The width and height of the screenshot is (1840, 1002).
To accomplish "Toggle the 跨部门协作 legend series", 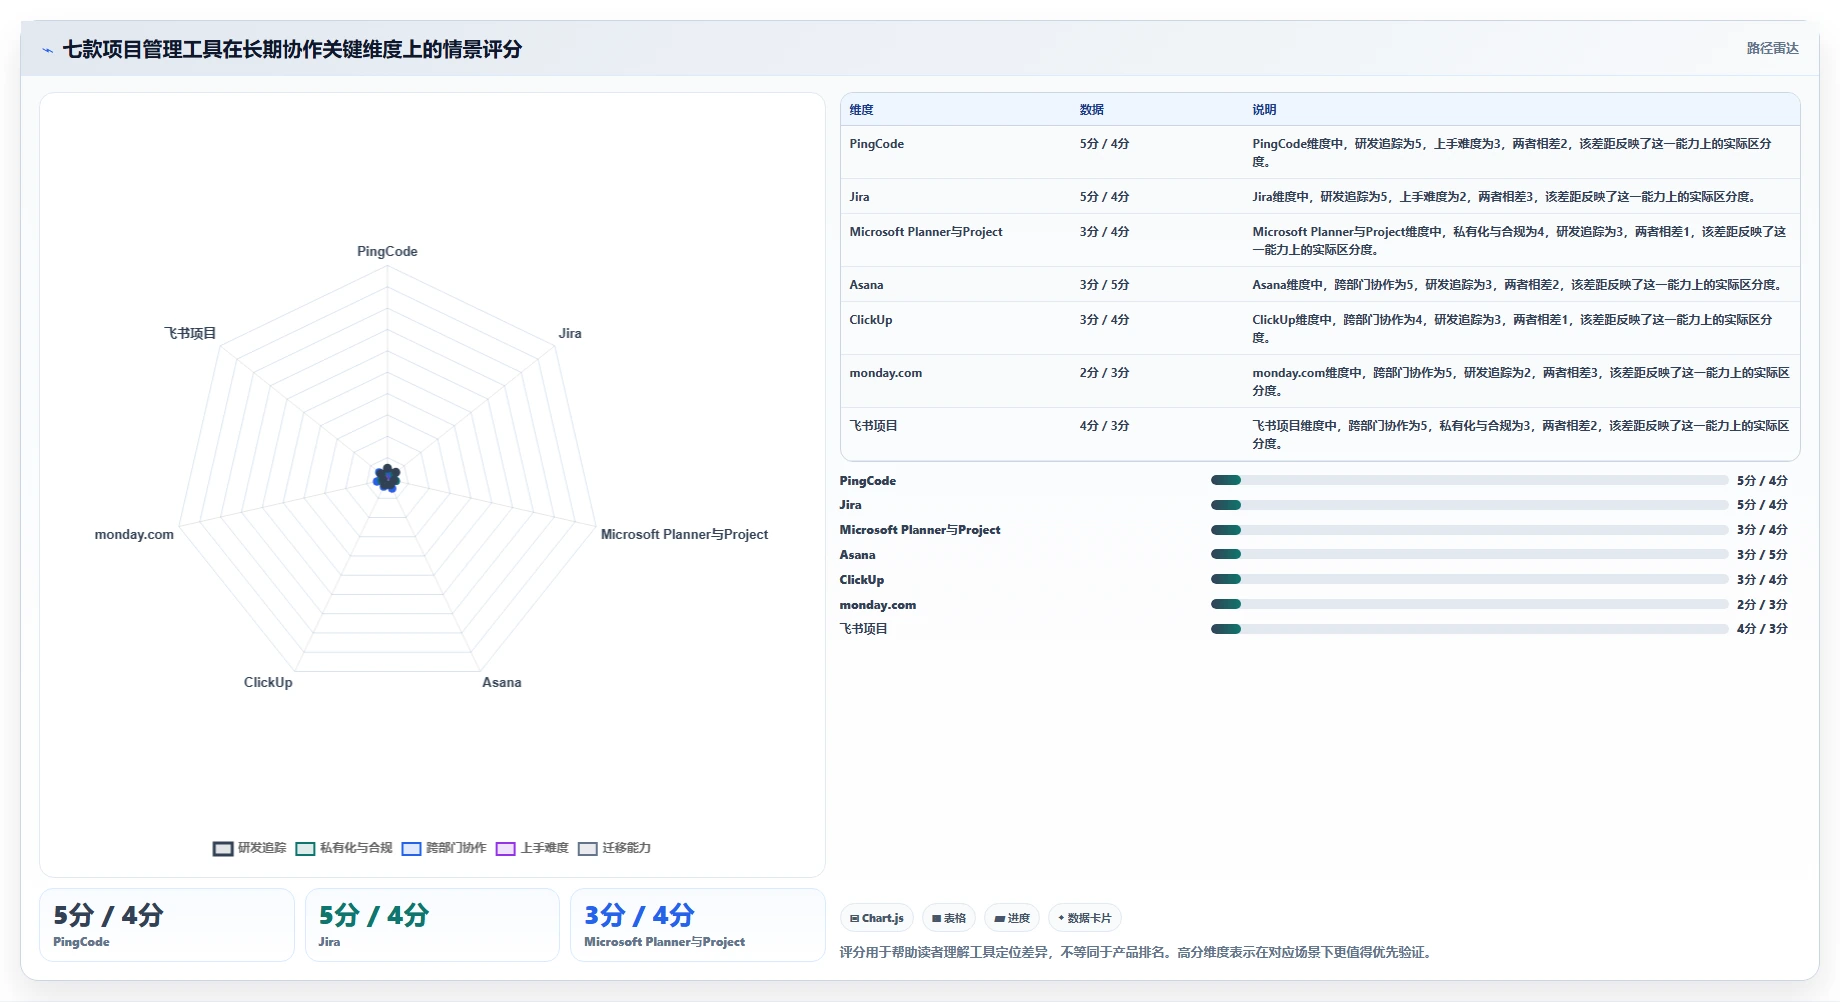I will click(444, 848).
